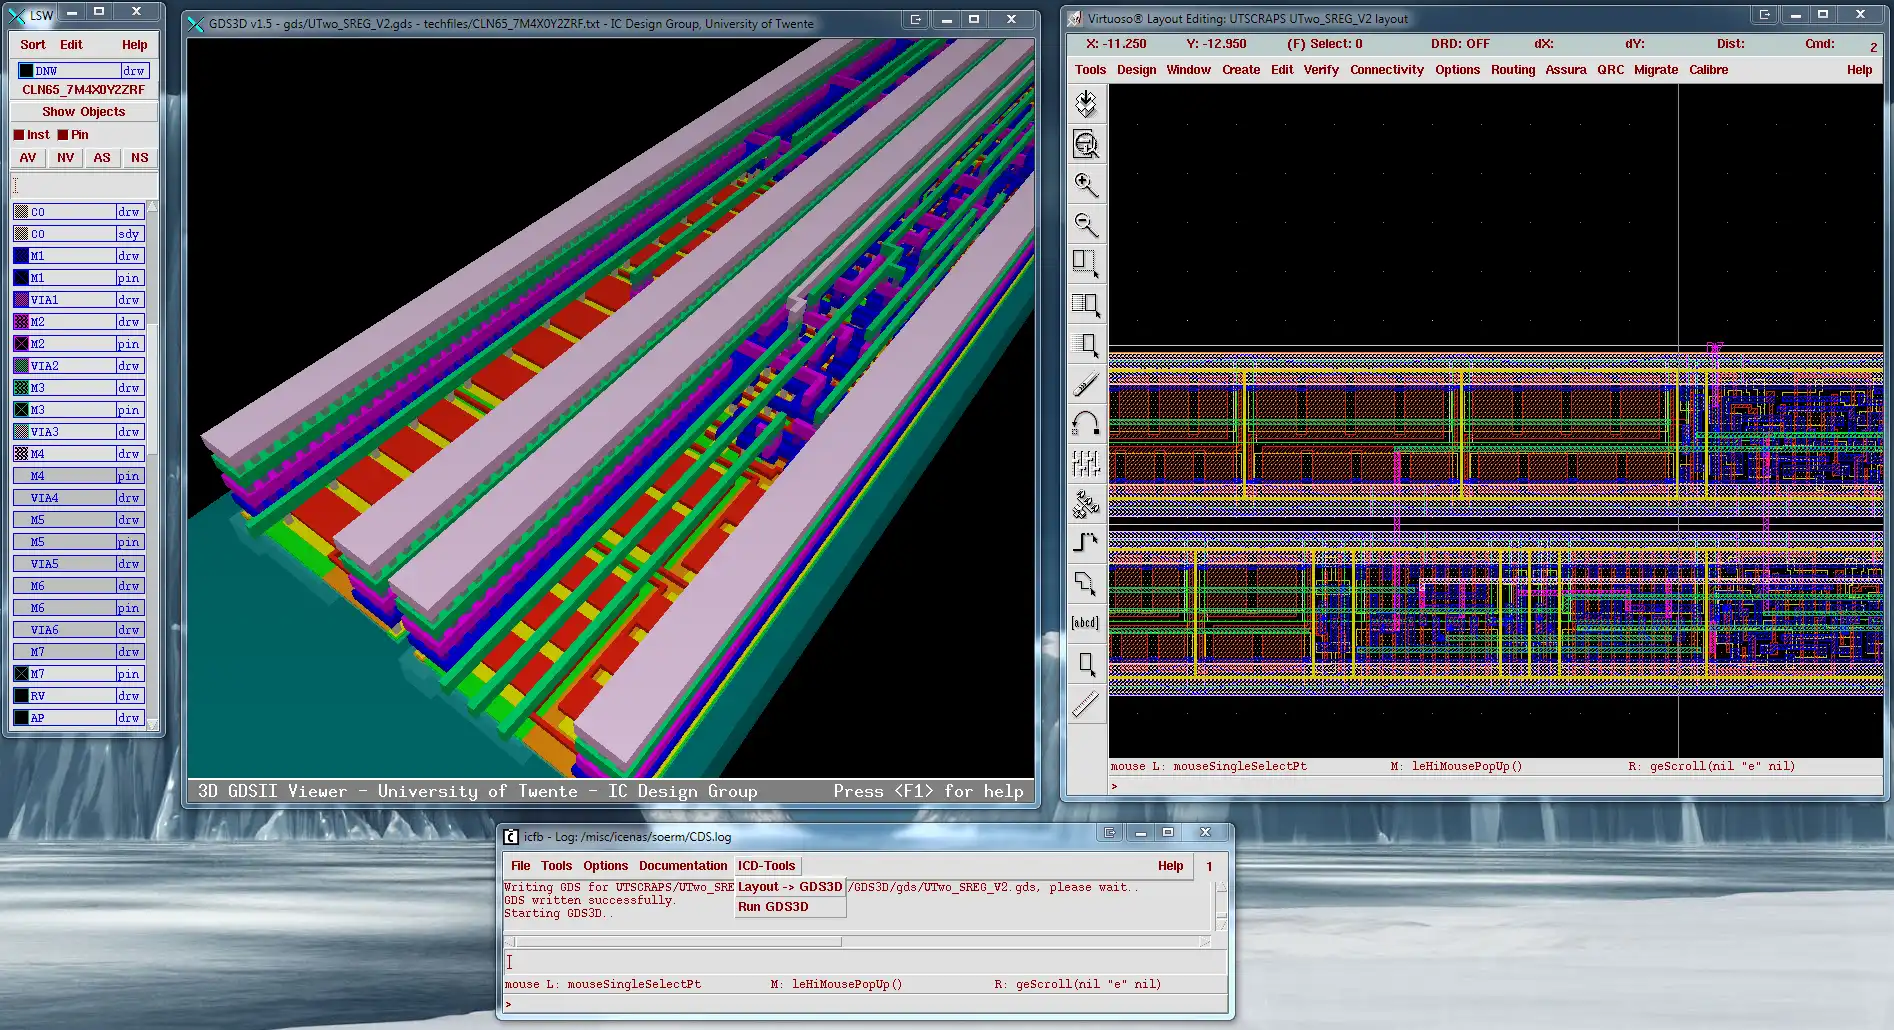Click the M1 drw layer color swatch

21,256
